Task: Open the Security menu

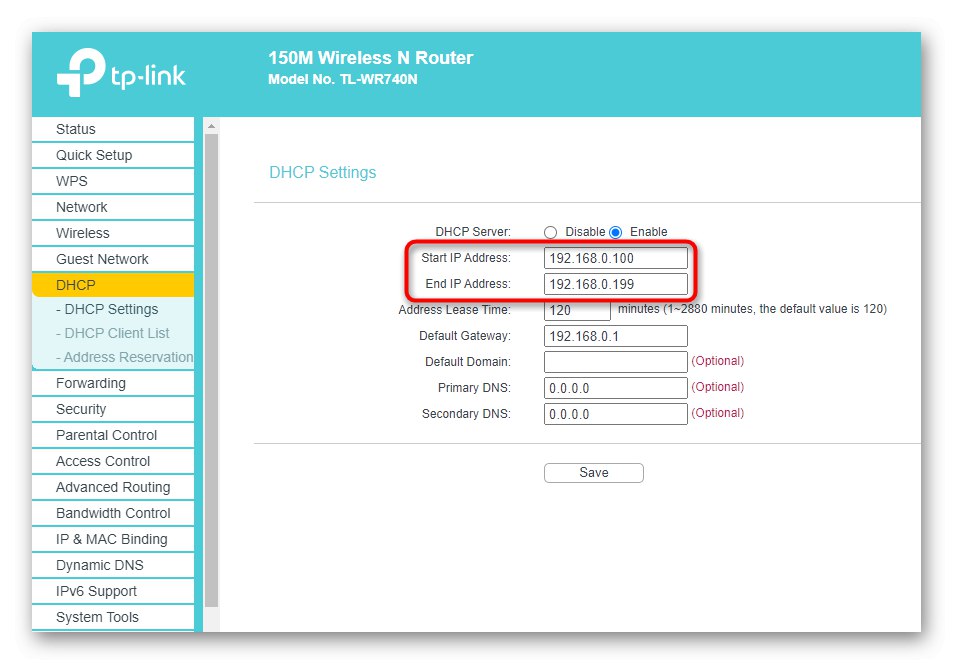Action: pyautogui.click(x=113, y=410)
